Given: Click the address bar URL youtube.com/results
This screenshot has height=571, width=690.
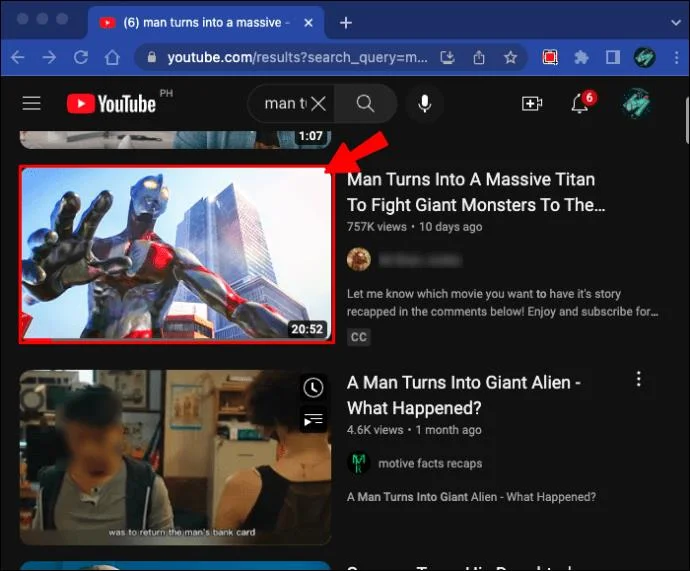Looking at the screenshot, I should click(297, 57).
